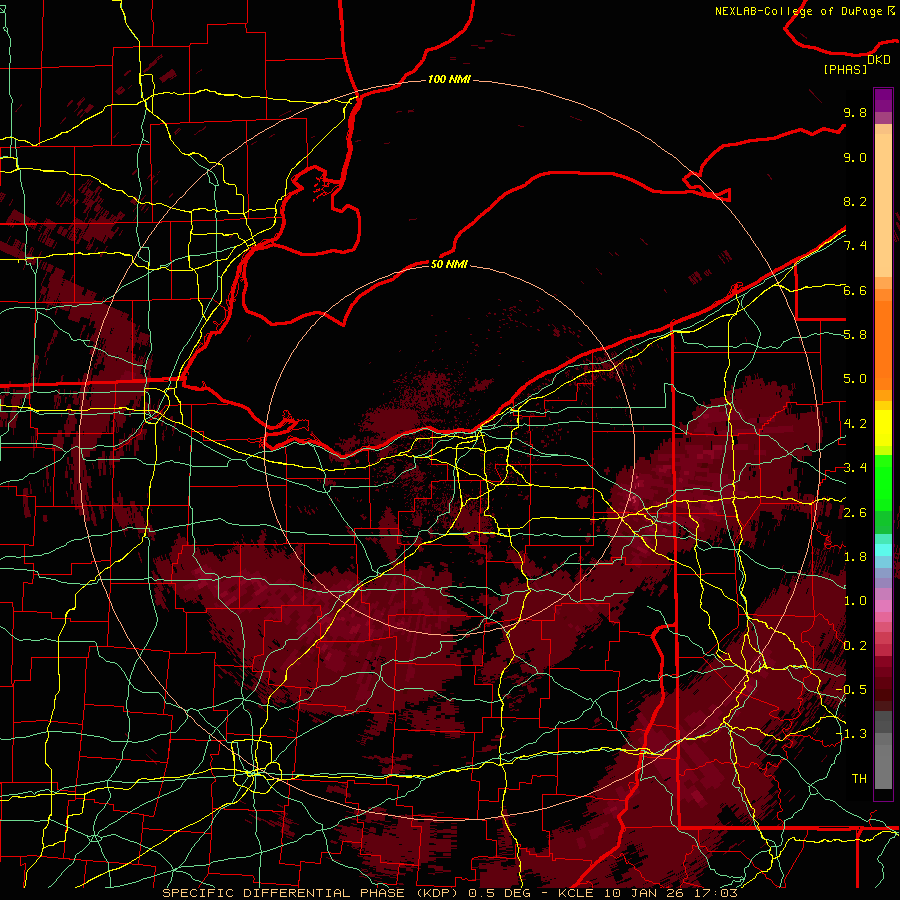Click the 100 NMI range ring label
Screen dimensions: 900x900
(x=449, y=79)
